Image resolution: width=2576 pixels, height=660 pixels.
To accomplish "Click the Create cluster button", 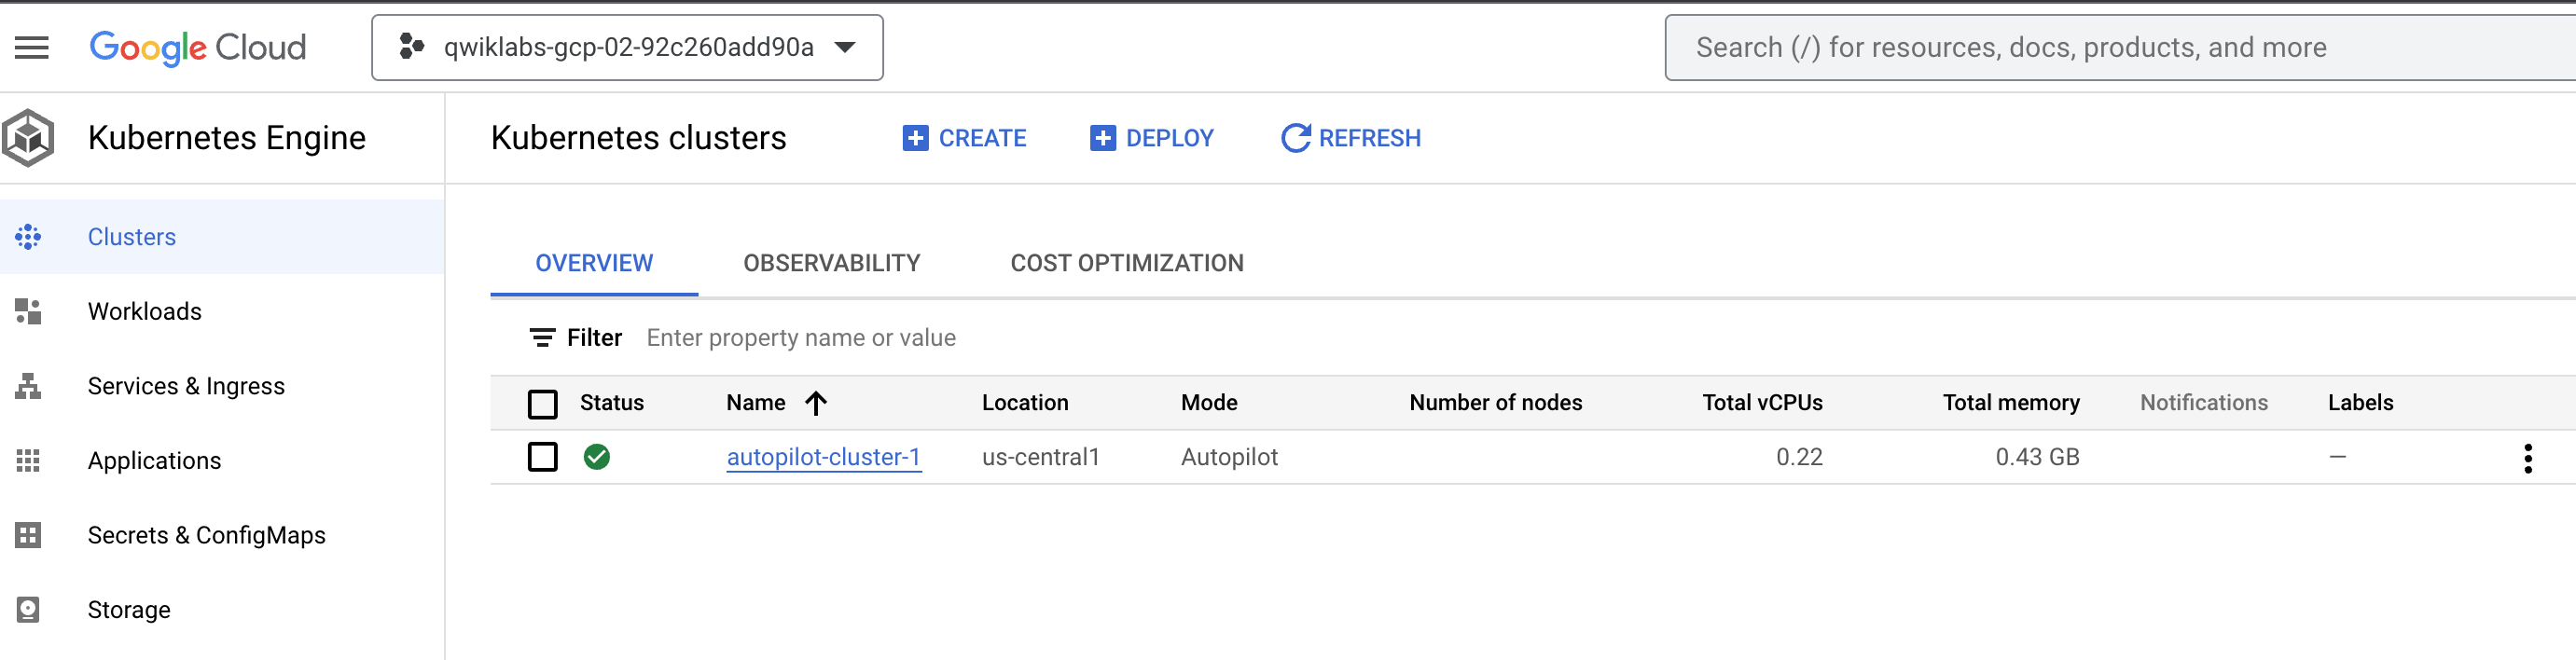I will pos(964,138).
